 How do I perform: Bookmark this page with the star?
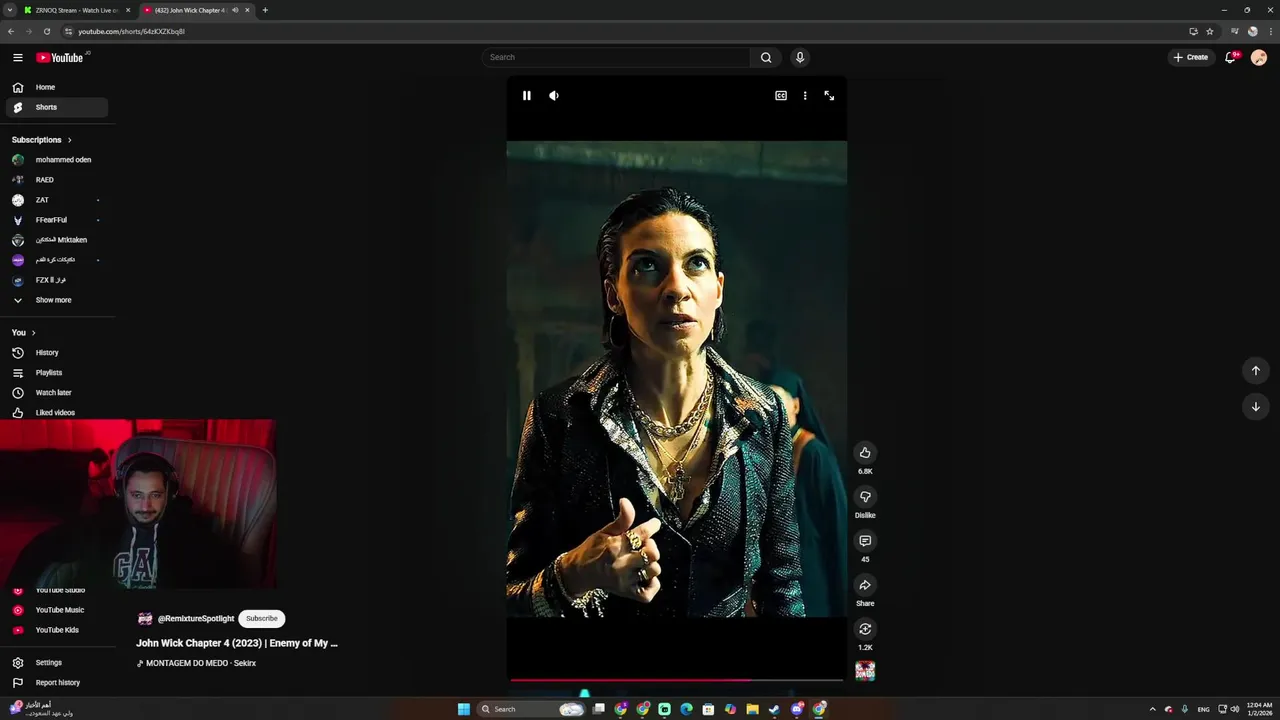1210,31
